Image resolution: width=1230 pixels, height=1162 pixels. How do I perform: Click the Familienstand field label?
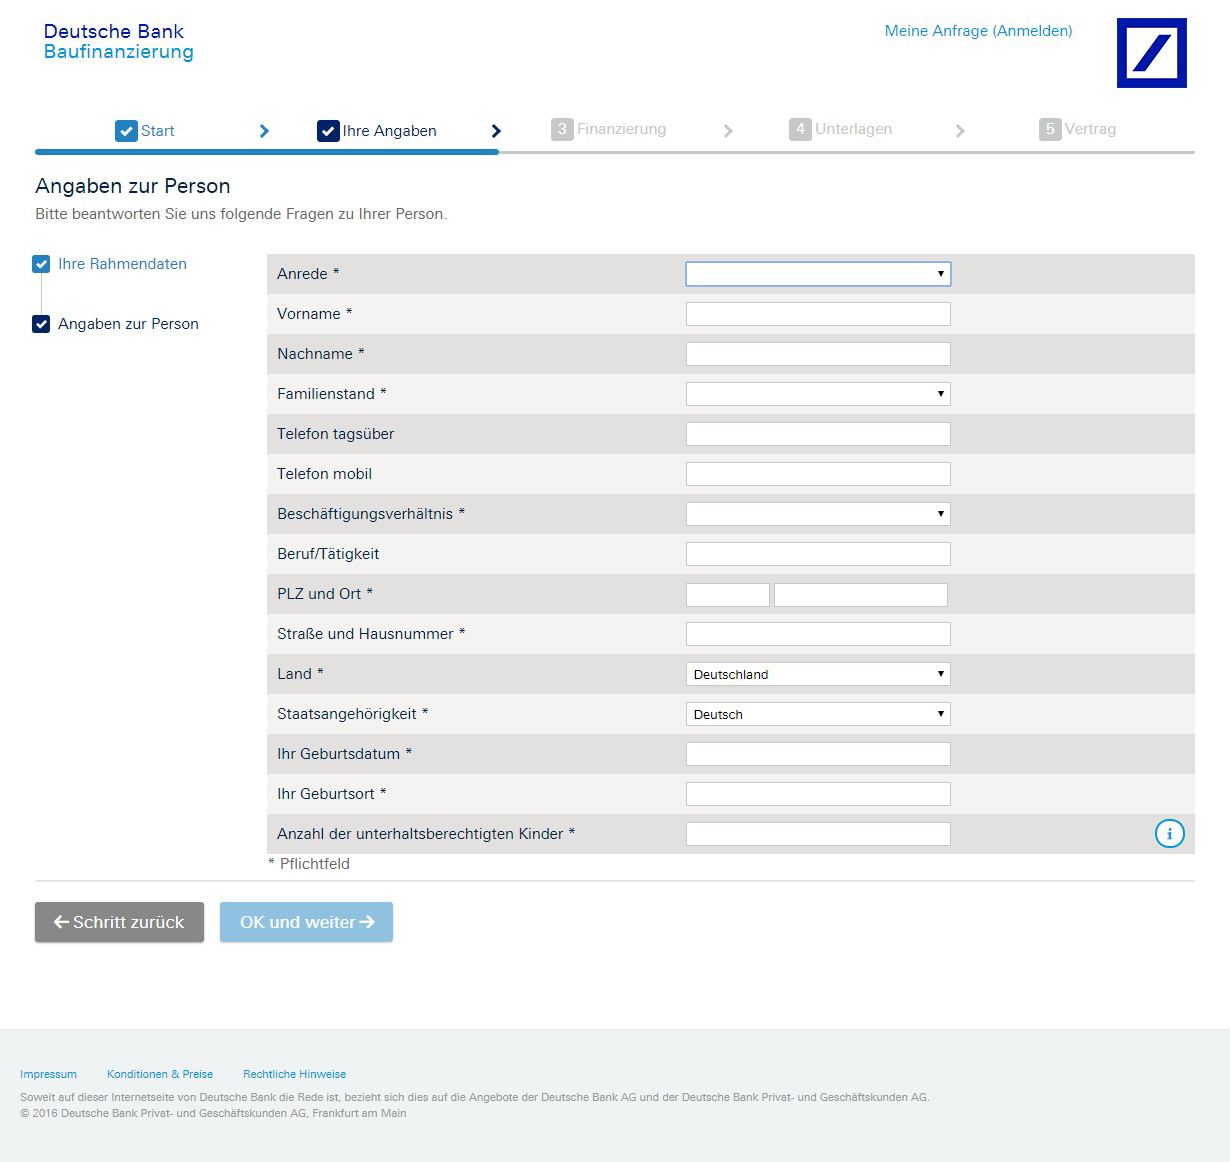click(x=332, y=394)
